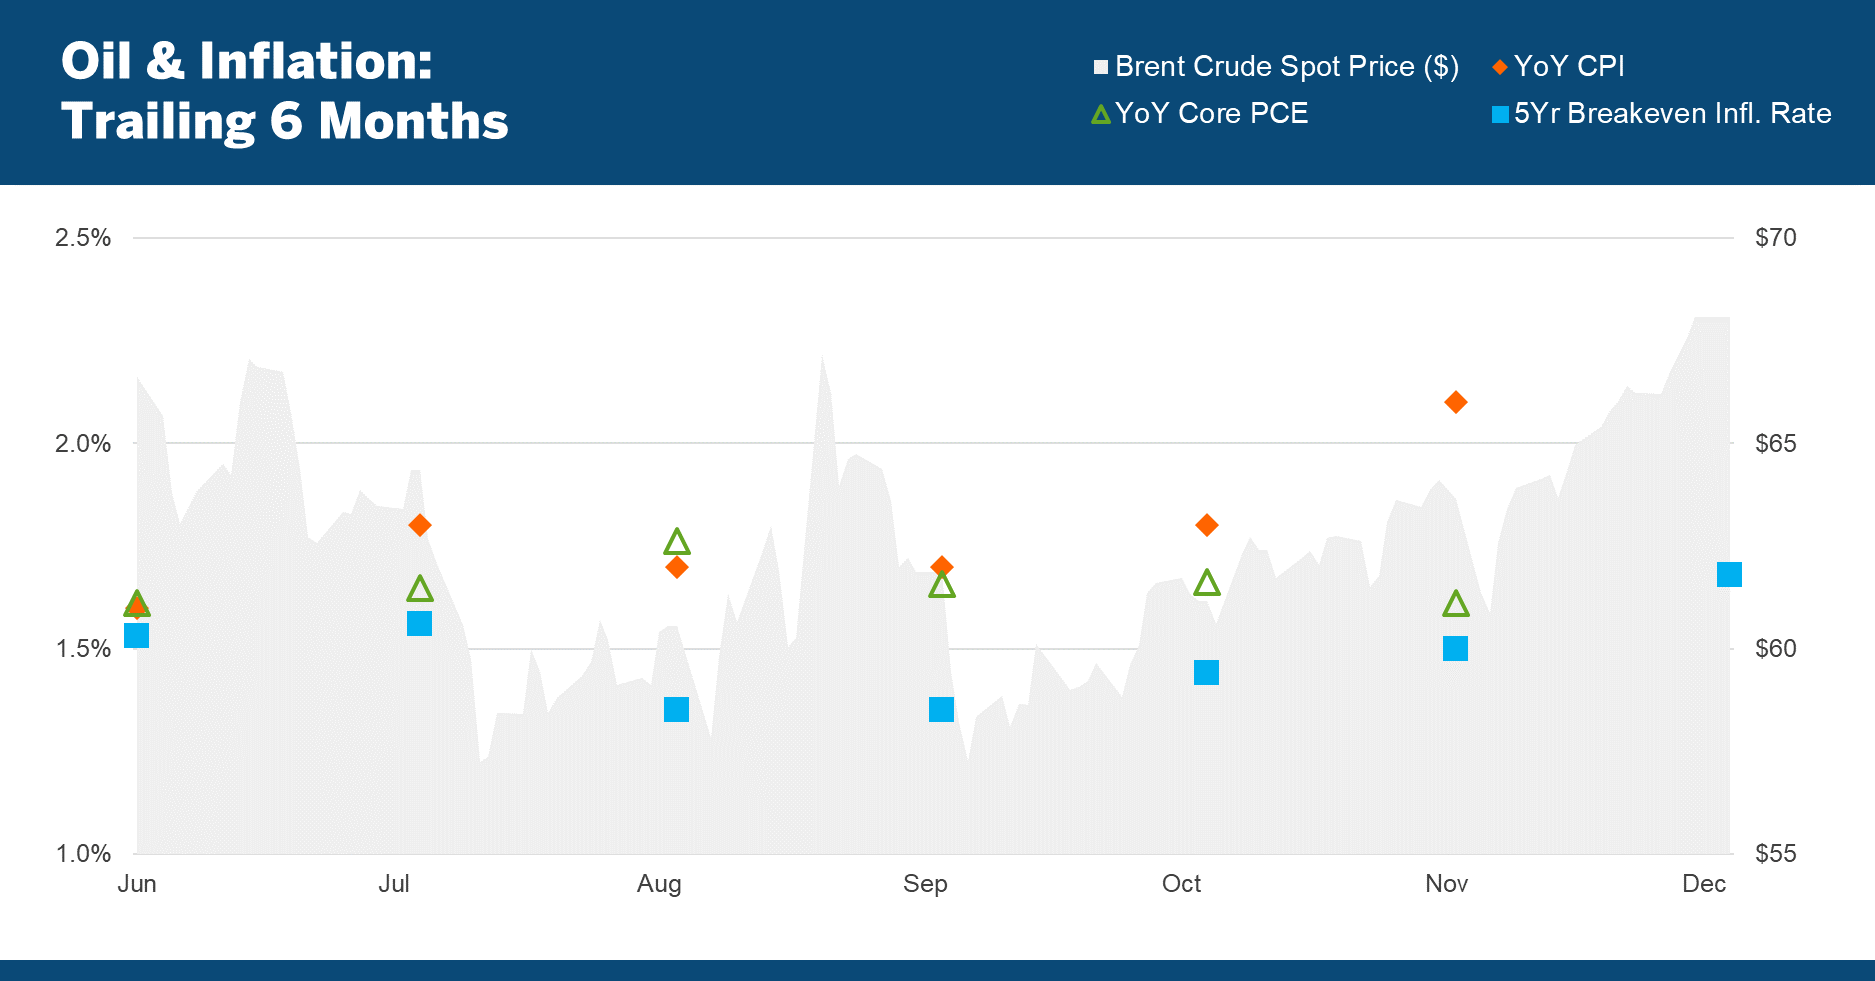Click the green YoY Core PCE legend triangle

coord(1101,115)
